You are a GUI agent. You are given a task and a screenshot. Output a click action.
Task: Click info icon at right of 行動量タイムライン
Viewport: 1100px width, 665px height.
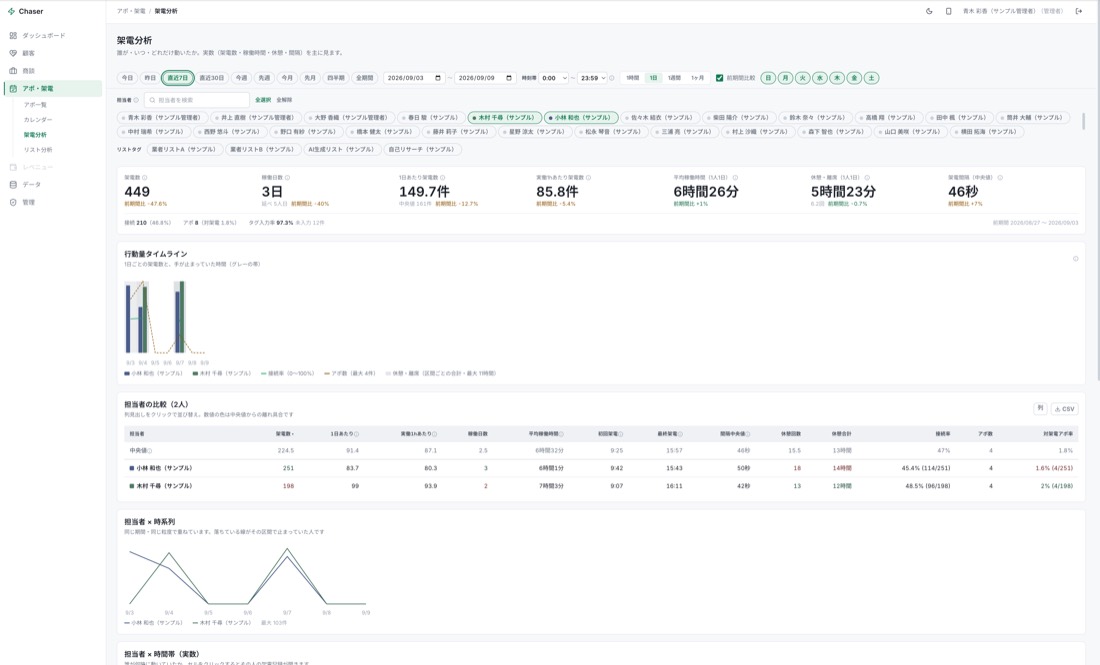pos(1075,259)
